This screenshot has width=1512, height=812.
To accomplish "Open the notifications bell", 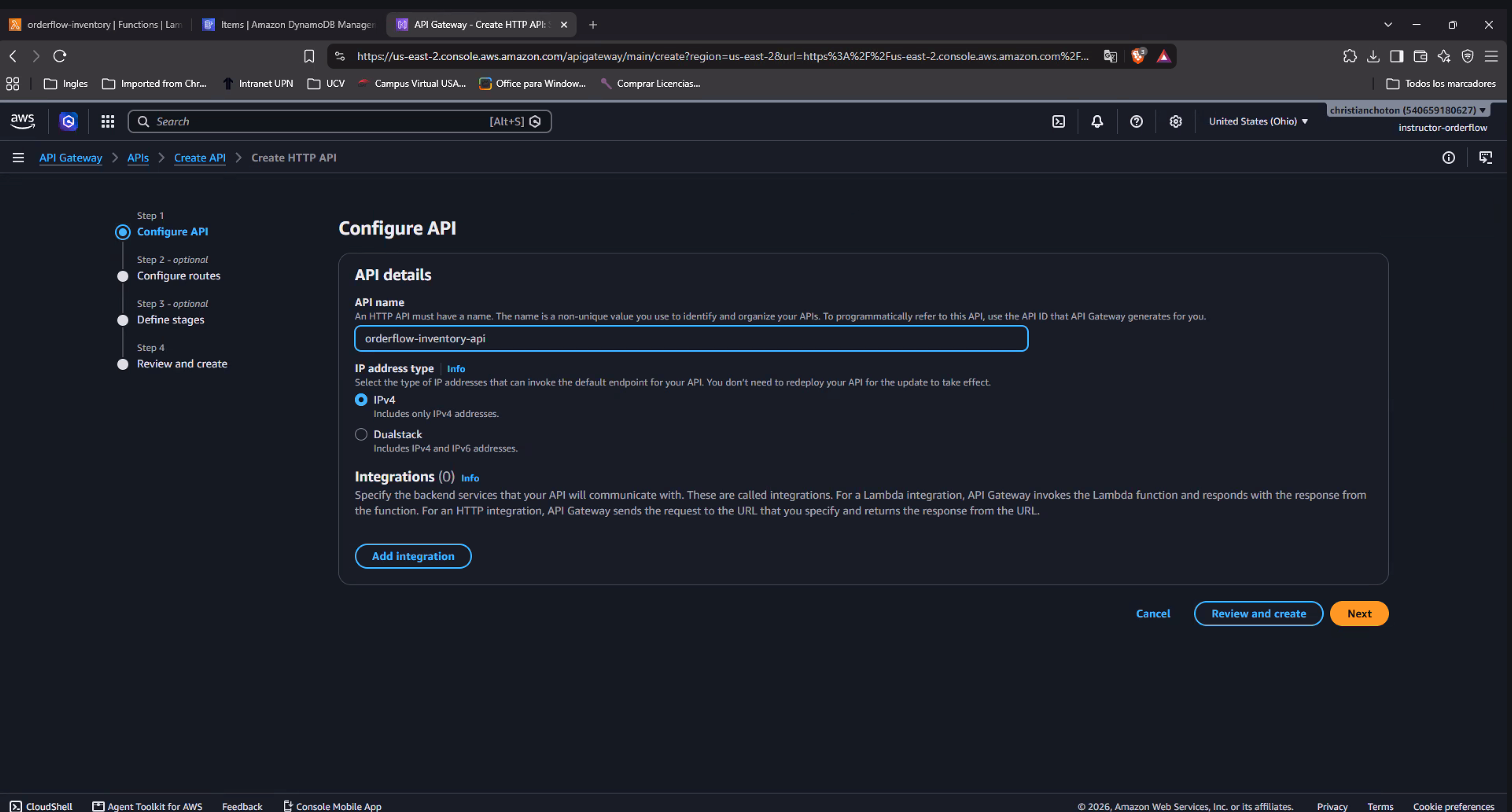I will pyautogui.click(x=1097, y=121).
